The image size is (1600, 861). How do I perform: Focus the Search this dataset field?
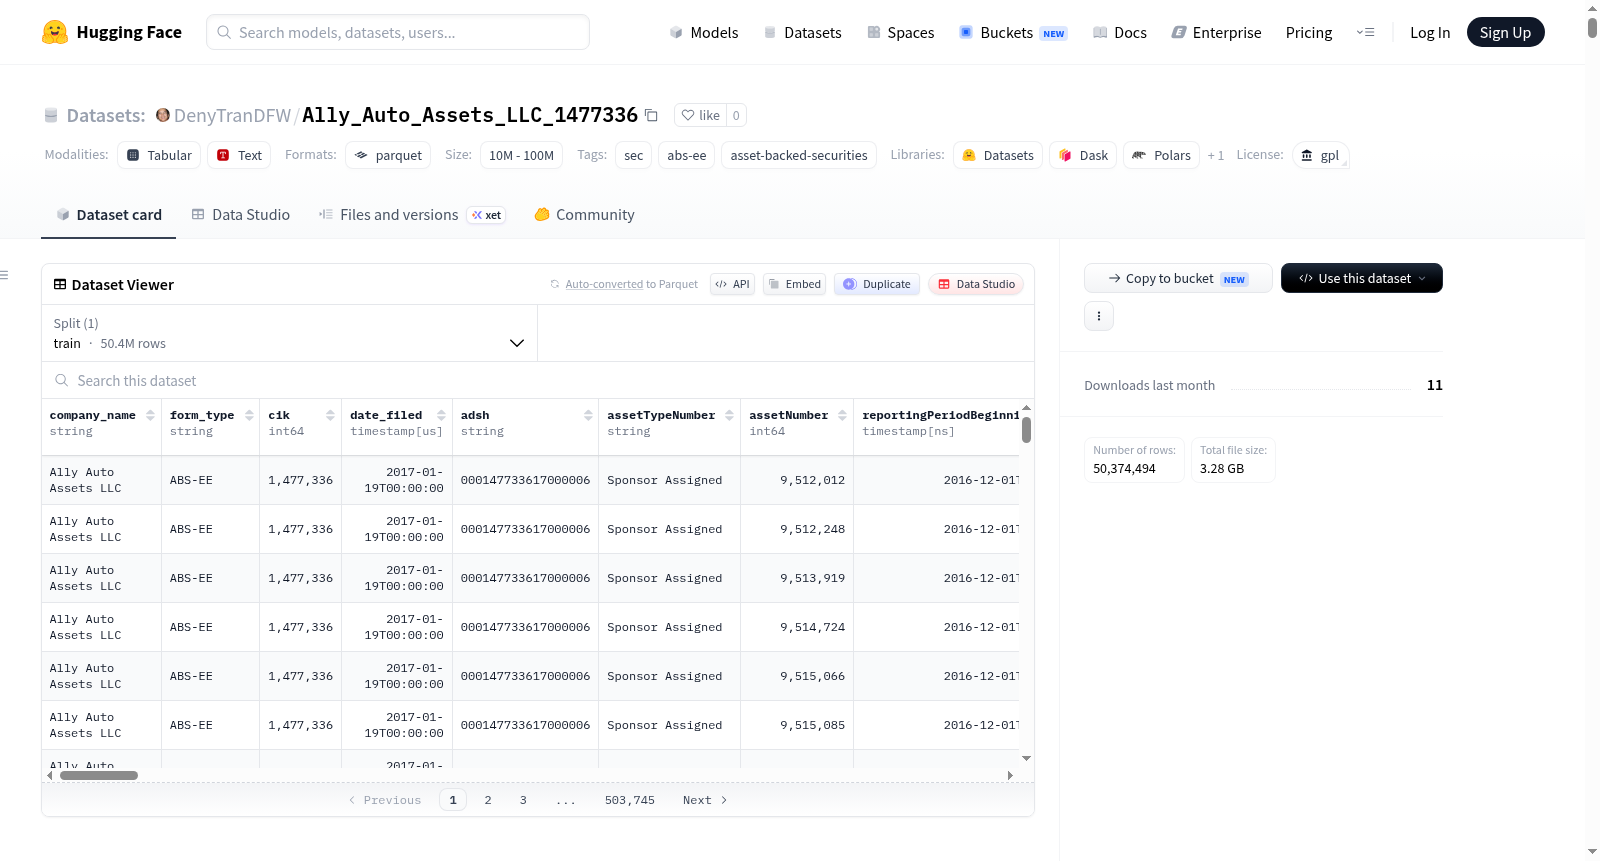[x=538, y=380]
